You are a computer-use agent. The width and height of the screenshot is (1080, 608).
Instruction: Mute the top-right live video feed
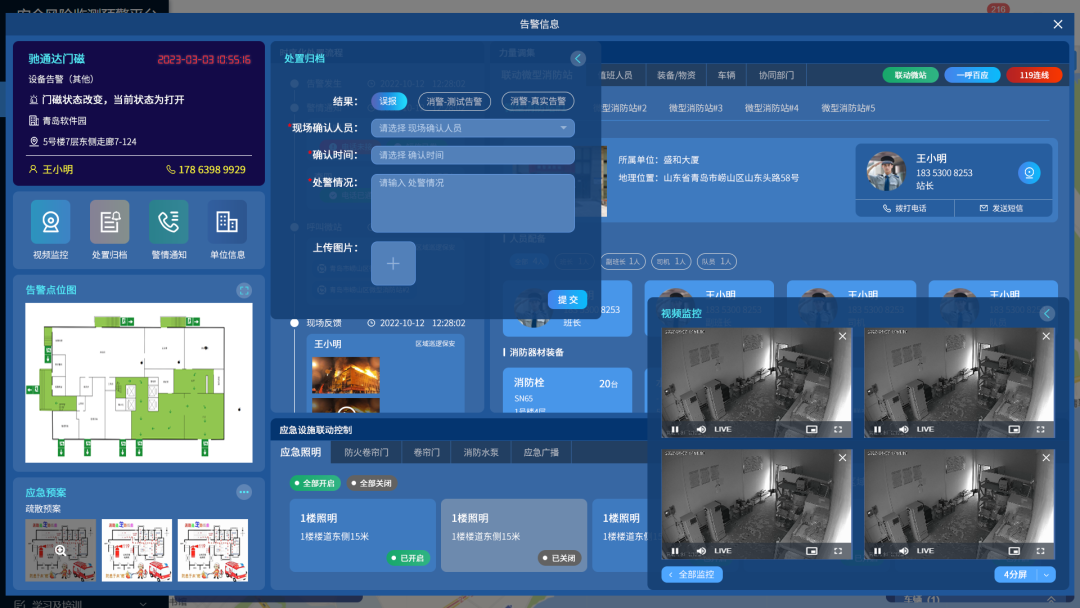tap(904, 429)
